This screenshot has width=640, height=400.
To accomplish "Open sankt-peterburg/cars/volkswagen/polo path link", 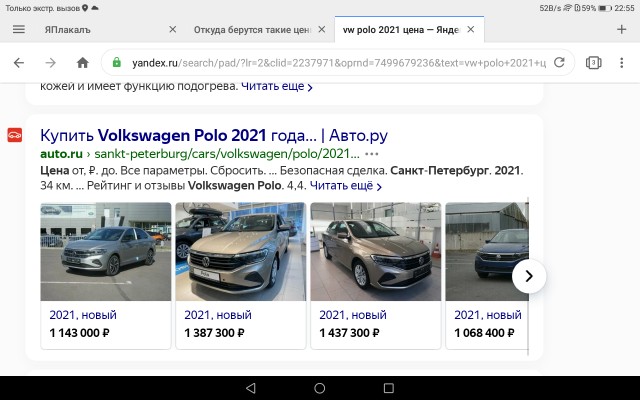I will pos(227,154).
